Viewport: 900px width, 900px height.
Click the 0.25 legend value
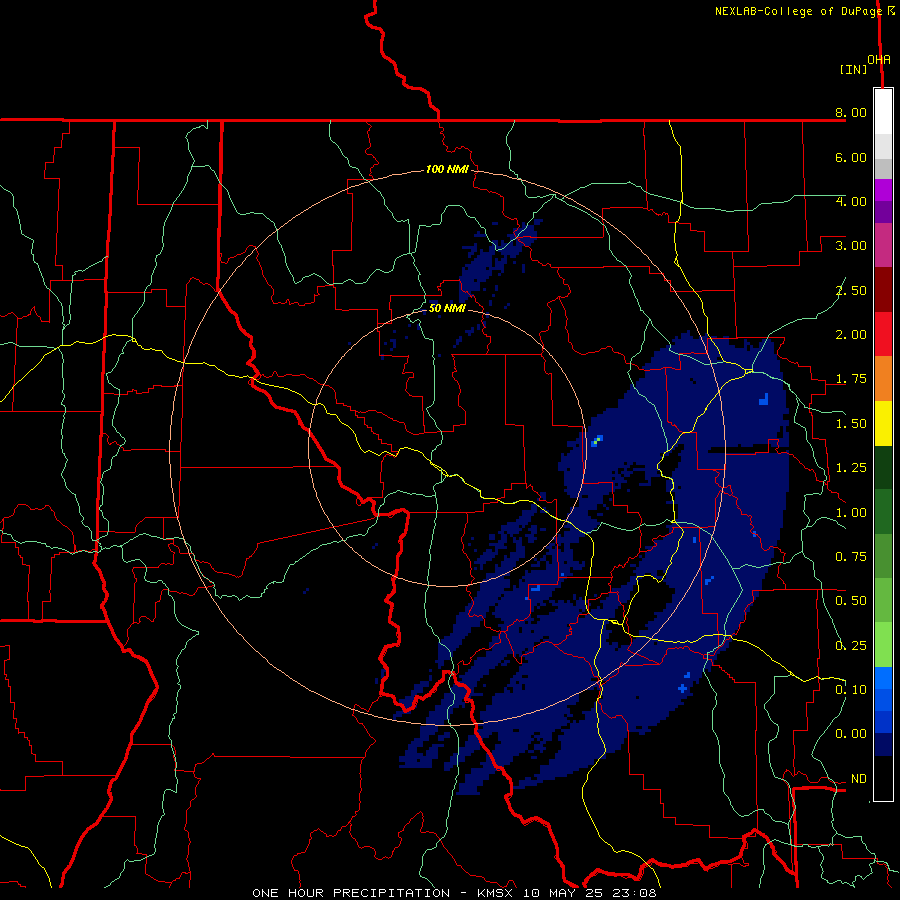click(851, 646)
